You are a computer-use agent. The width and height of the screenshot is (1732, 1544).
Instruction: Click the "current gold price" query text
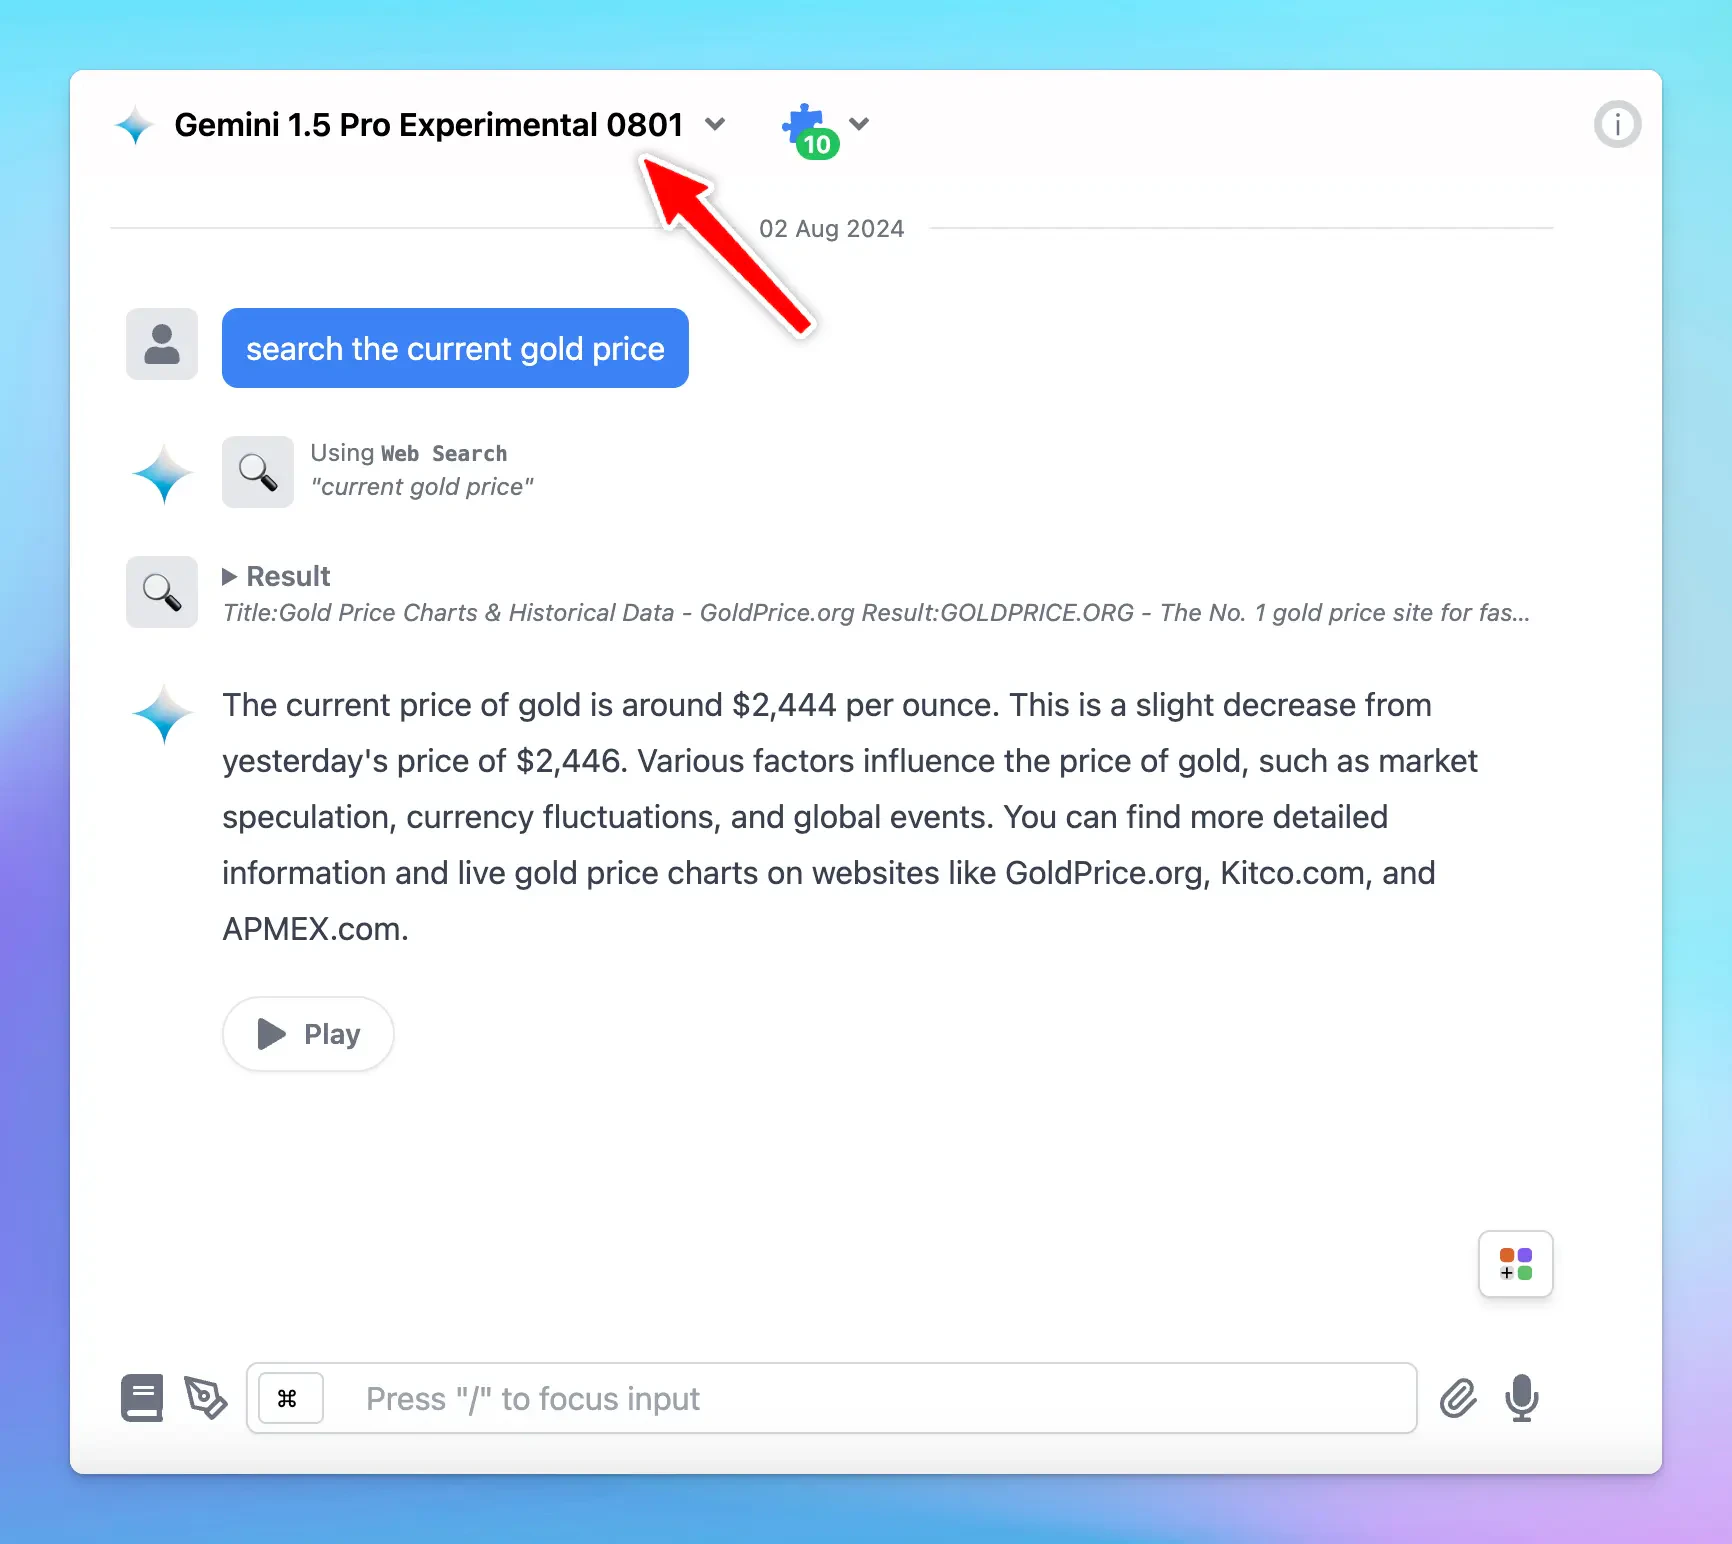coord(422,487)
